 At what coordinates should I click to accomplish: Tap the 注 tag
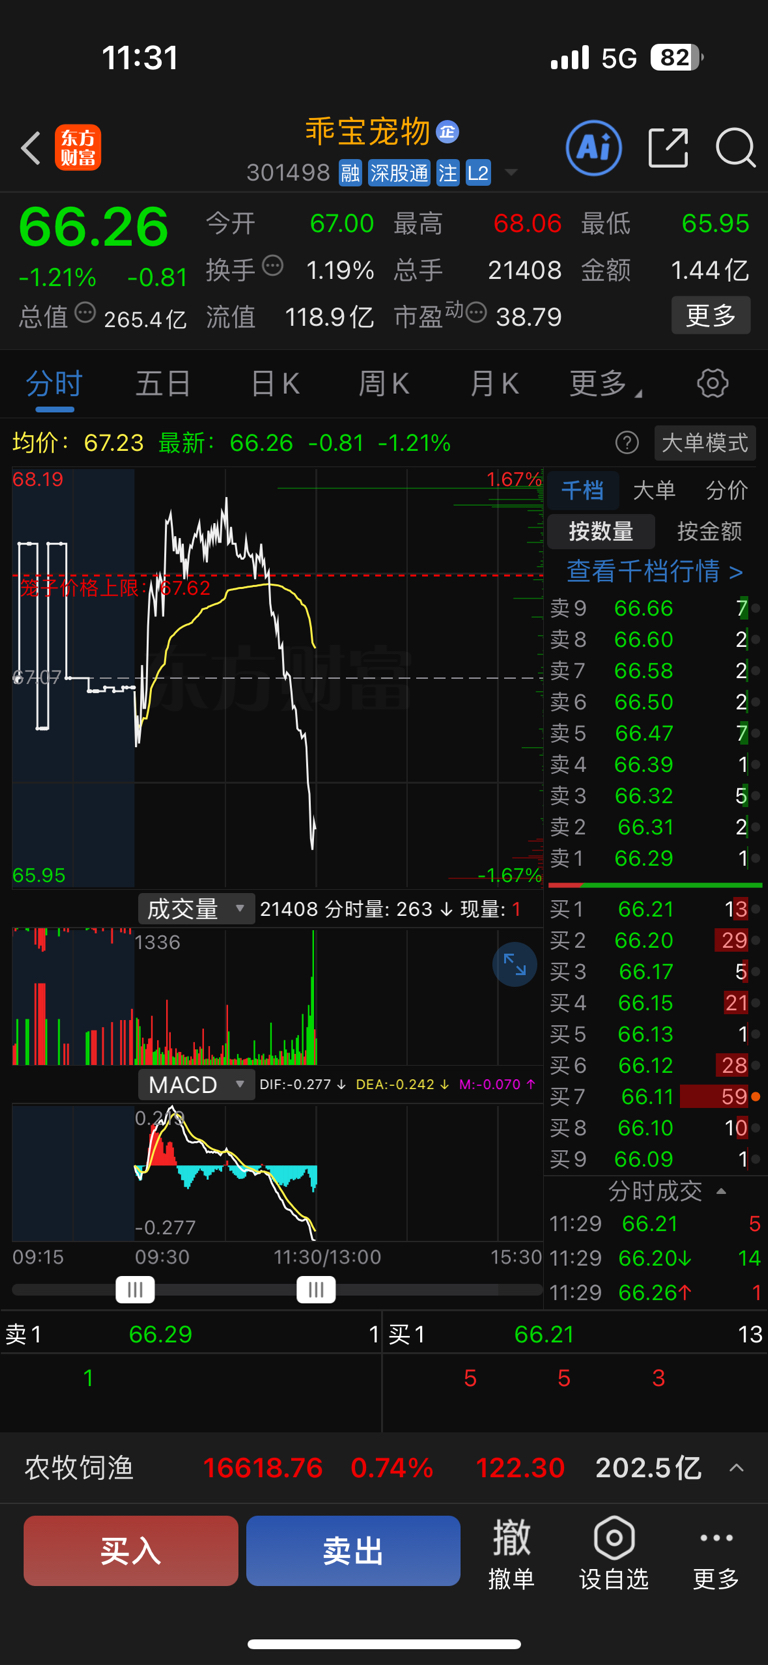coord(448,173)
